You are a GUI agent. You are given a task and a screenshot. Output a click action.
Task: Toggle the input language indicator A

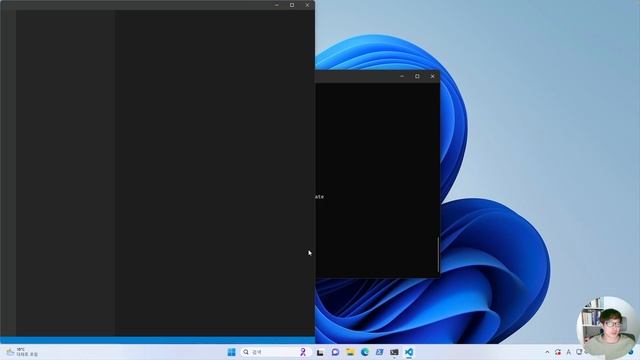569,352
